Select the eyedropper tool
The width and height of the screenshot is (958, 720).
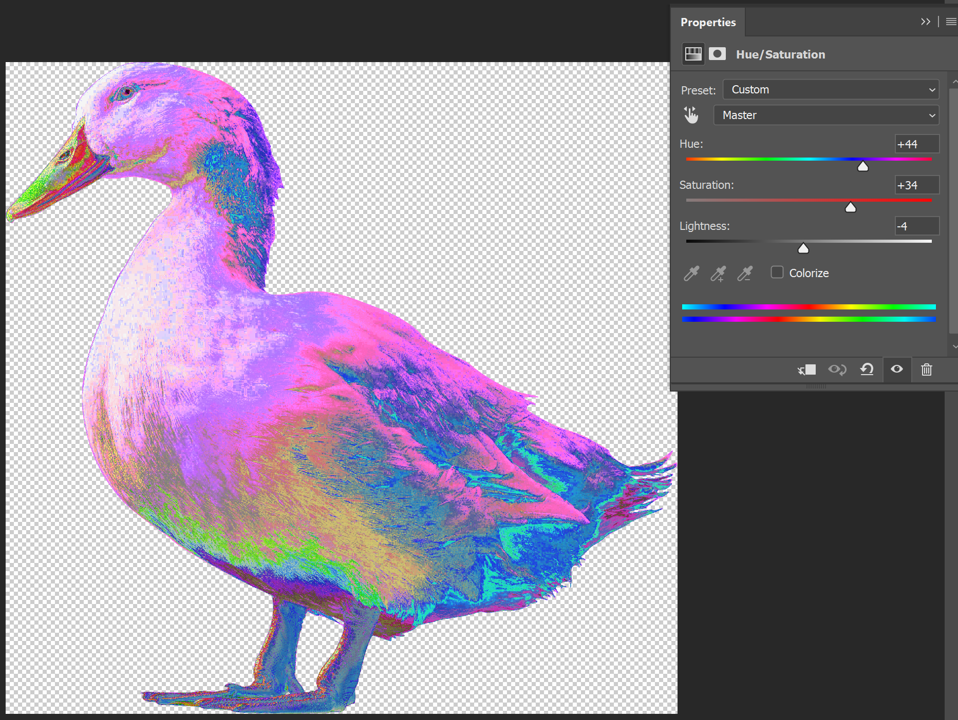point(691,273)
